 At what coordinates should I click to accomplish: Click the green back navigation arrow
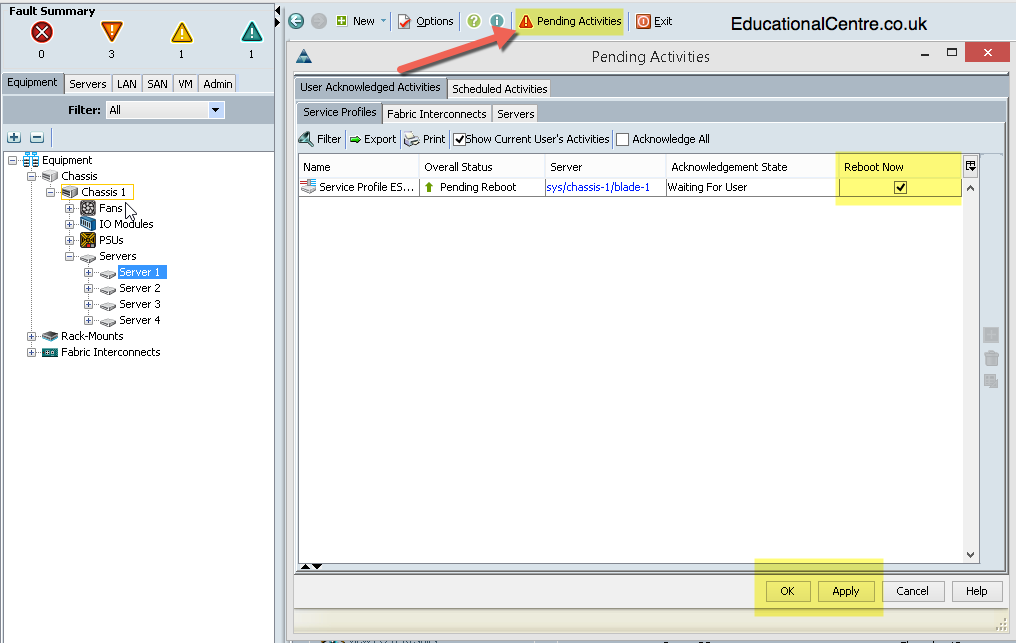(296, 21)
